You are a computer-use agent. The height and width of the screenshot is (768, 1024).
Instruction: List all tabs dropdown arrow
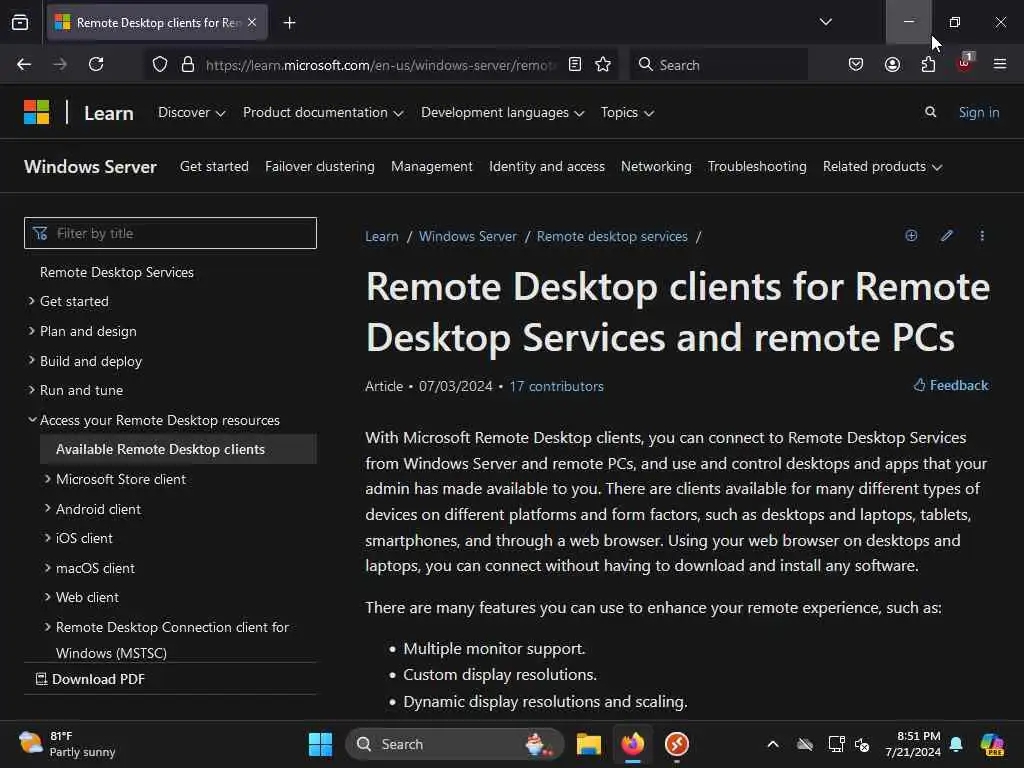pos(825,22)
